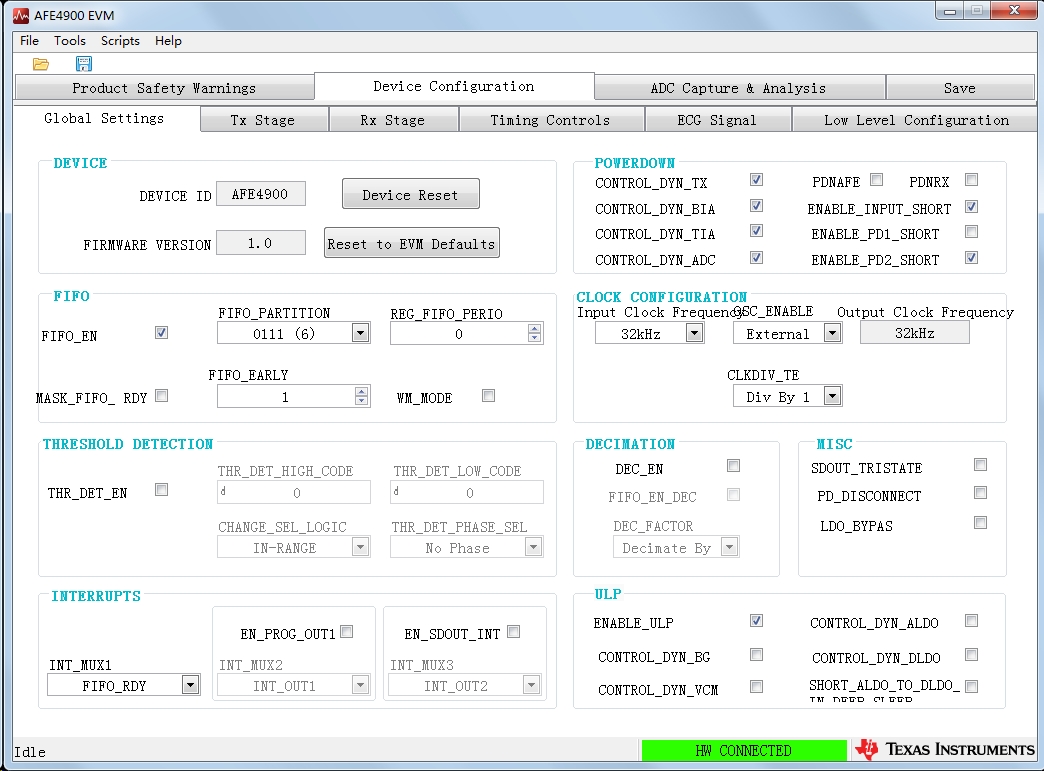Click Reset to EVM Defaults button
1044x771 pixels.
pos(411,243)
